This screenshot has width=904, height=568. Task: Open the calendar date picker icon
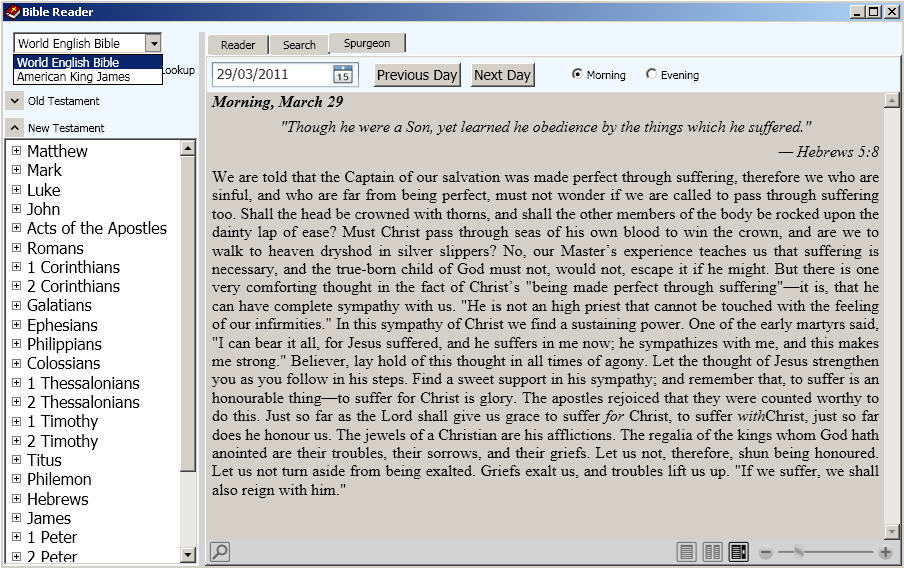pos(342,74)
